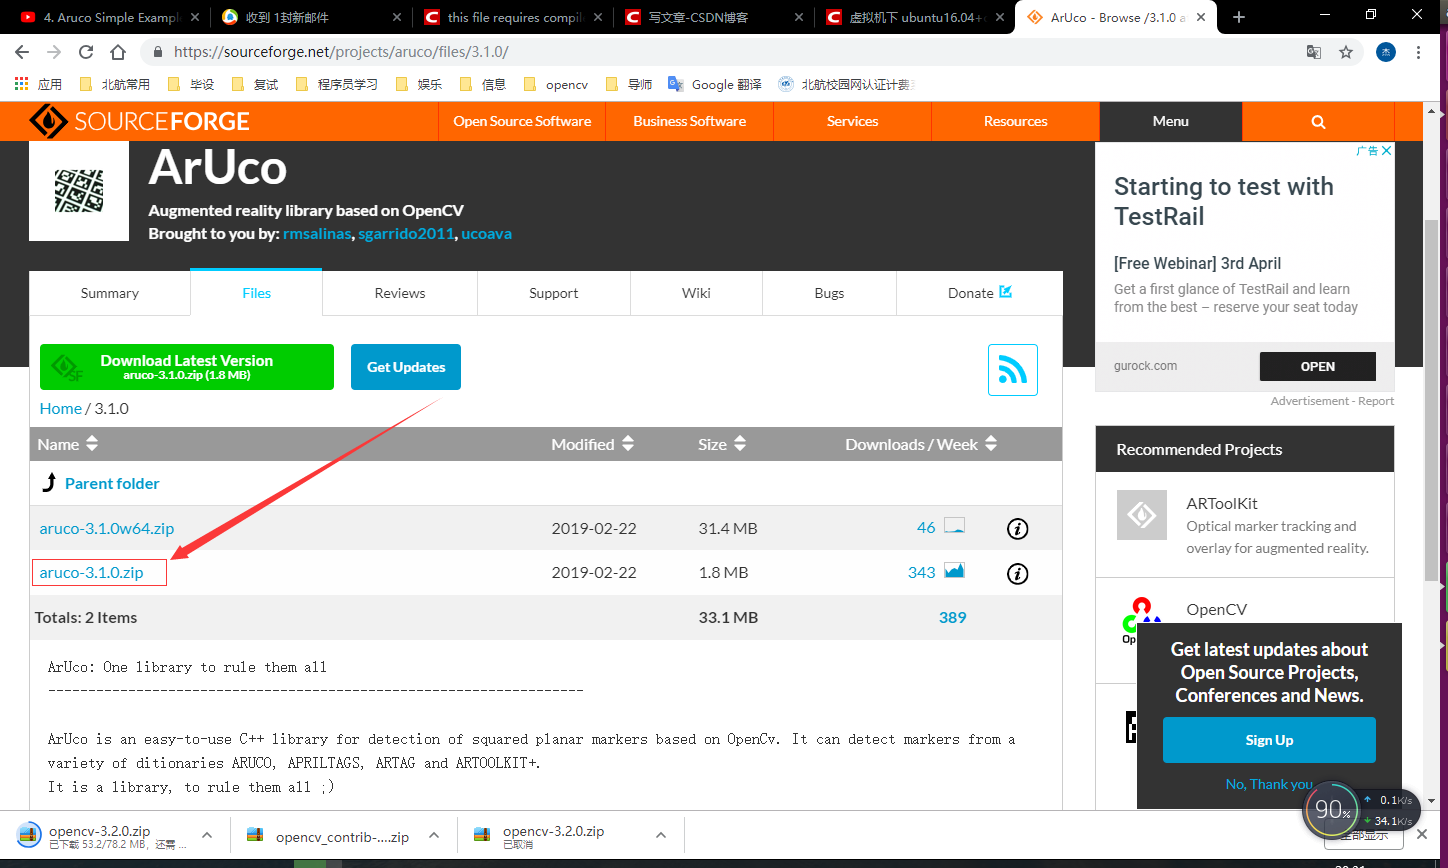Image resolution: width=1448 pixels, height=868 pixels.
Task: Click Download Latest Version button
Action: coord(186,366)
